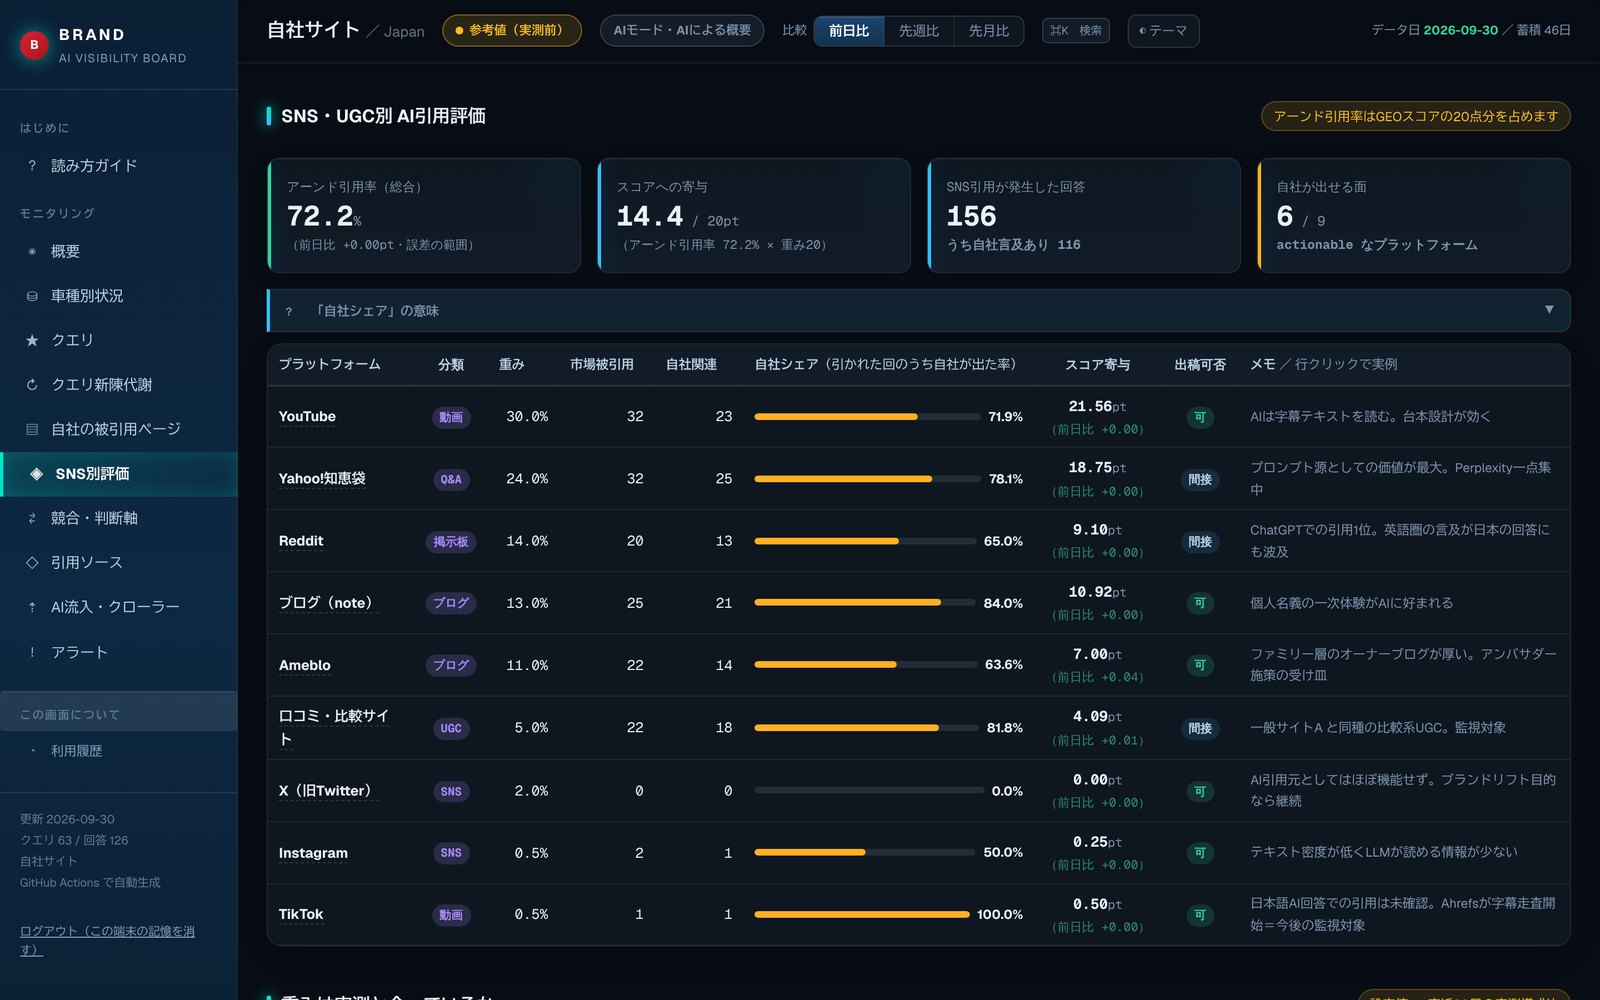Click the AIモード・AIによる概要 pill button

[x=682, y=31]
